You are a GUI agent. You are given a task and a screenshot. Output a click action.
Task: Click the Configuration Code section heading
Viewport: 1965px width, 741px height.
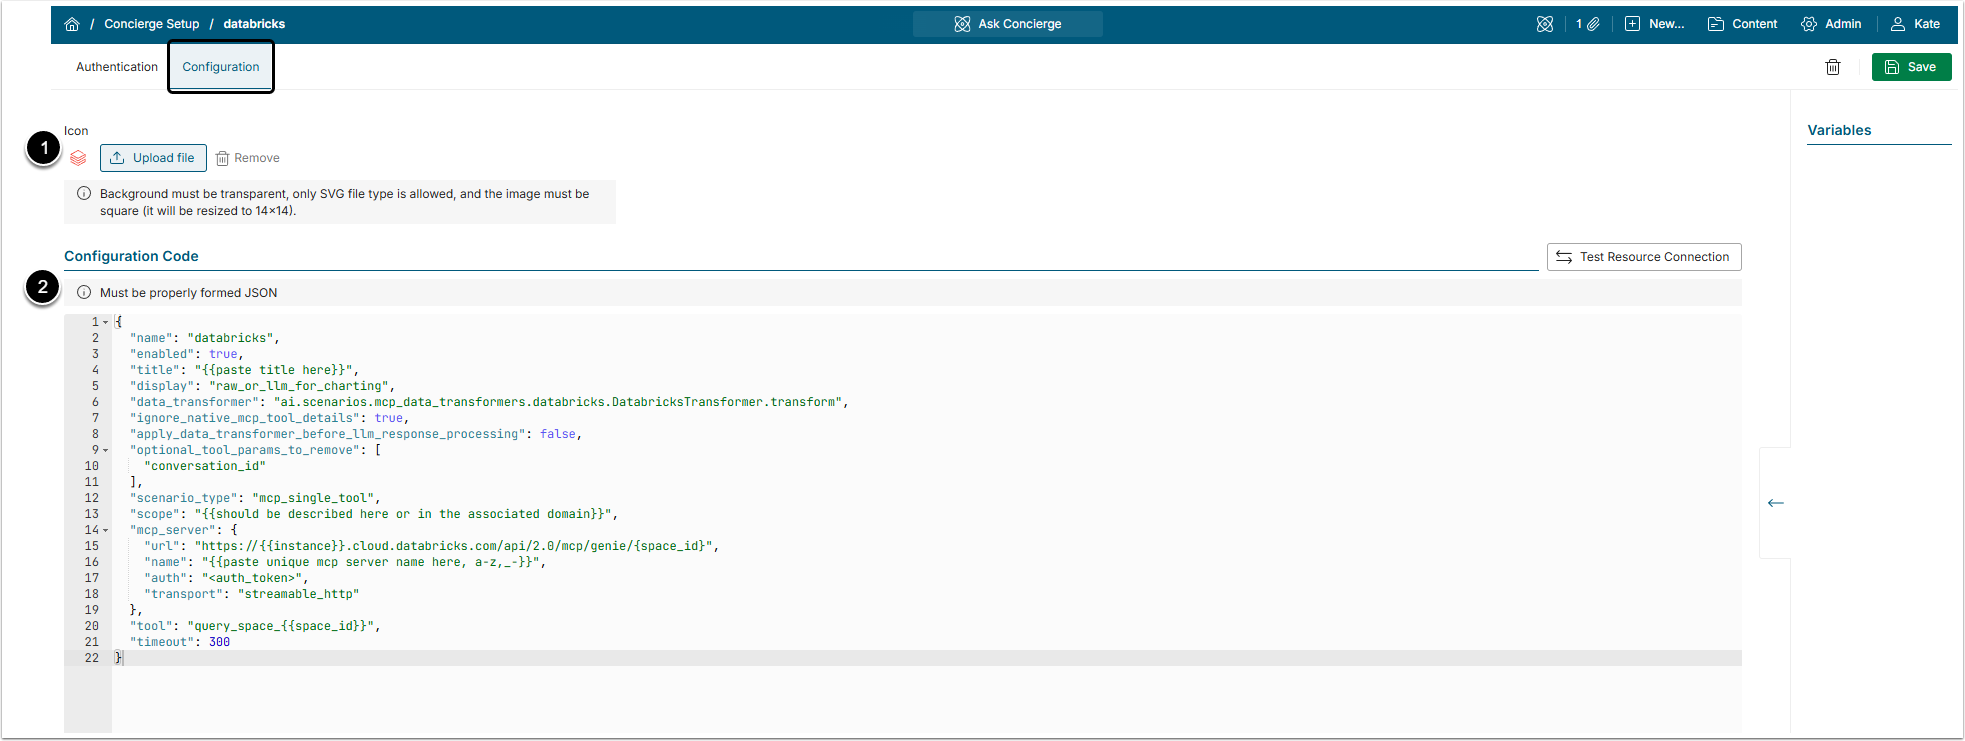(131, 256)
